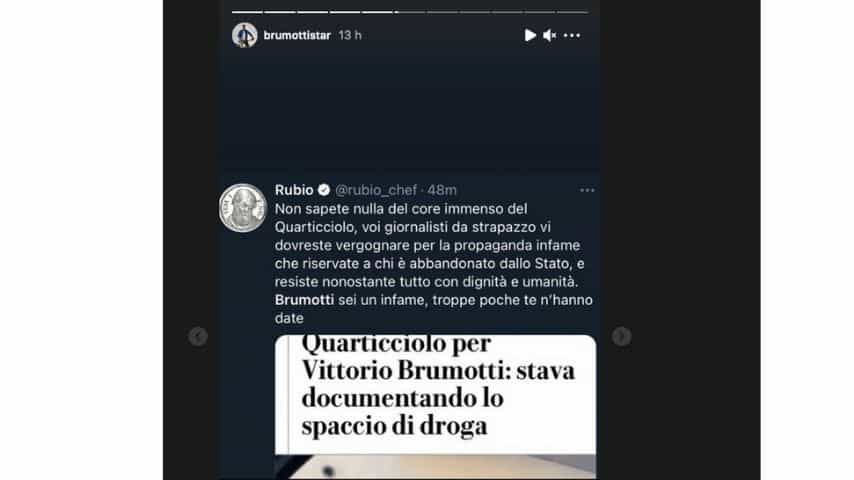Viewport: 854px width, 480px height.
Task: Click the article preview photo below the headline
Action: (x=435, y=467)
